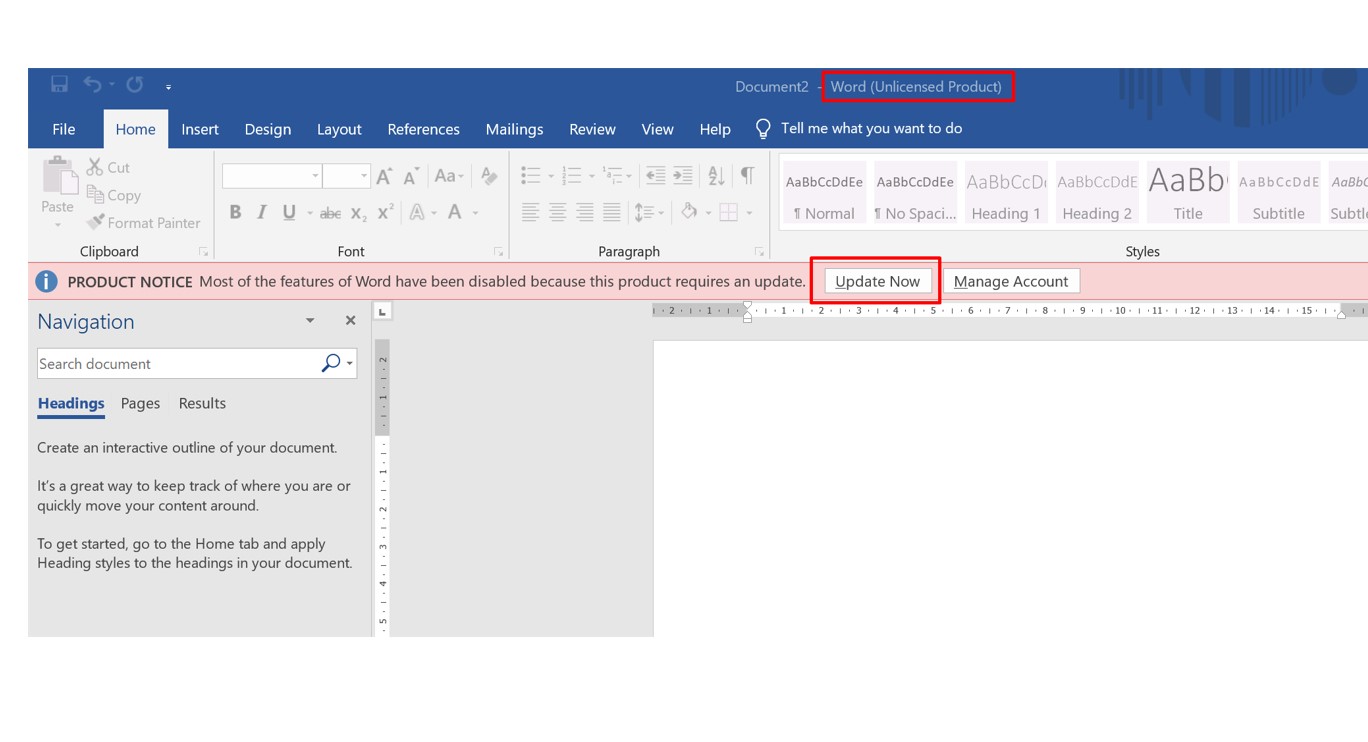Click the Save icon in the quick access toolbar
Screen dimensions: 1368x742
[x=59, y=85]
